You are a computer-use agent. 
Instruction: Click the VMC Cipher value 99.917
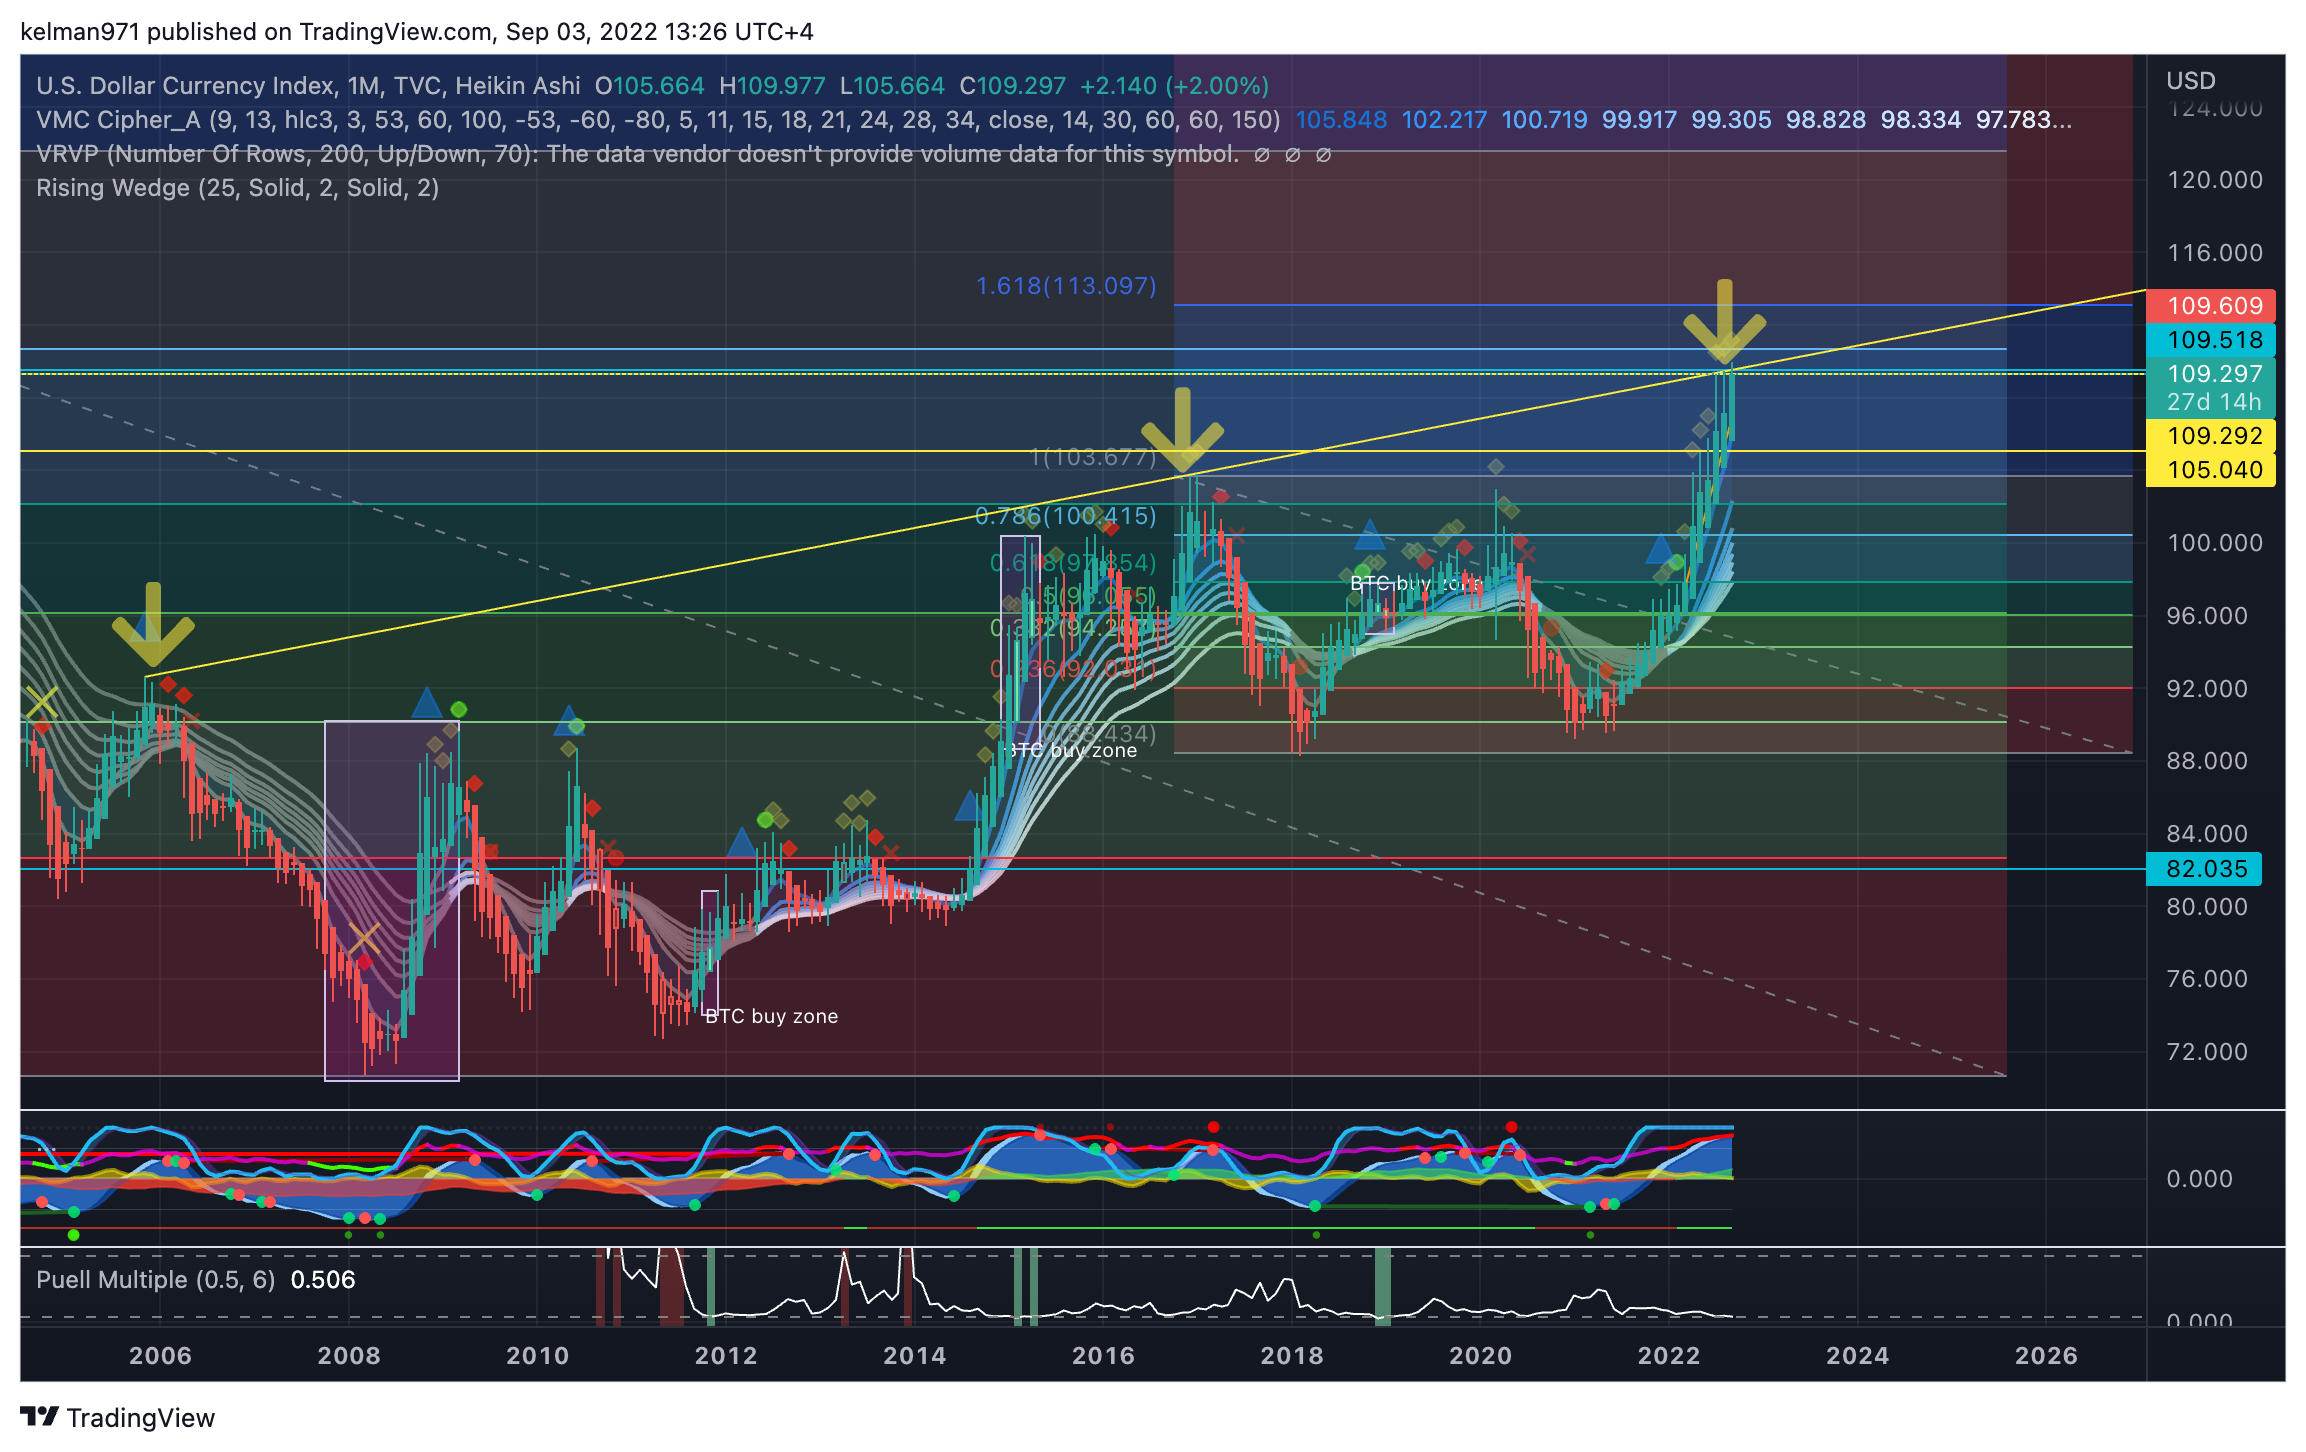[1639, 120]
